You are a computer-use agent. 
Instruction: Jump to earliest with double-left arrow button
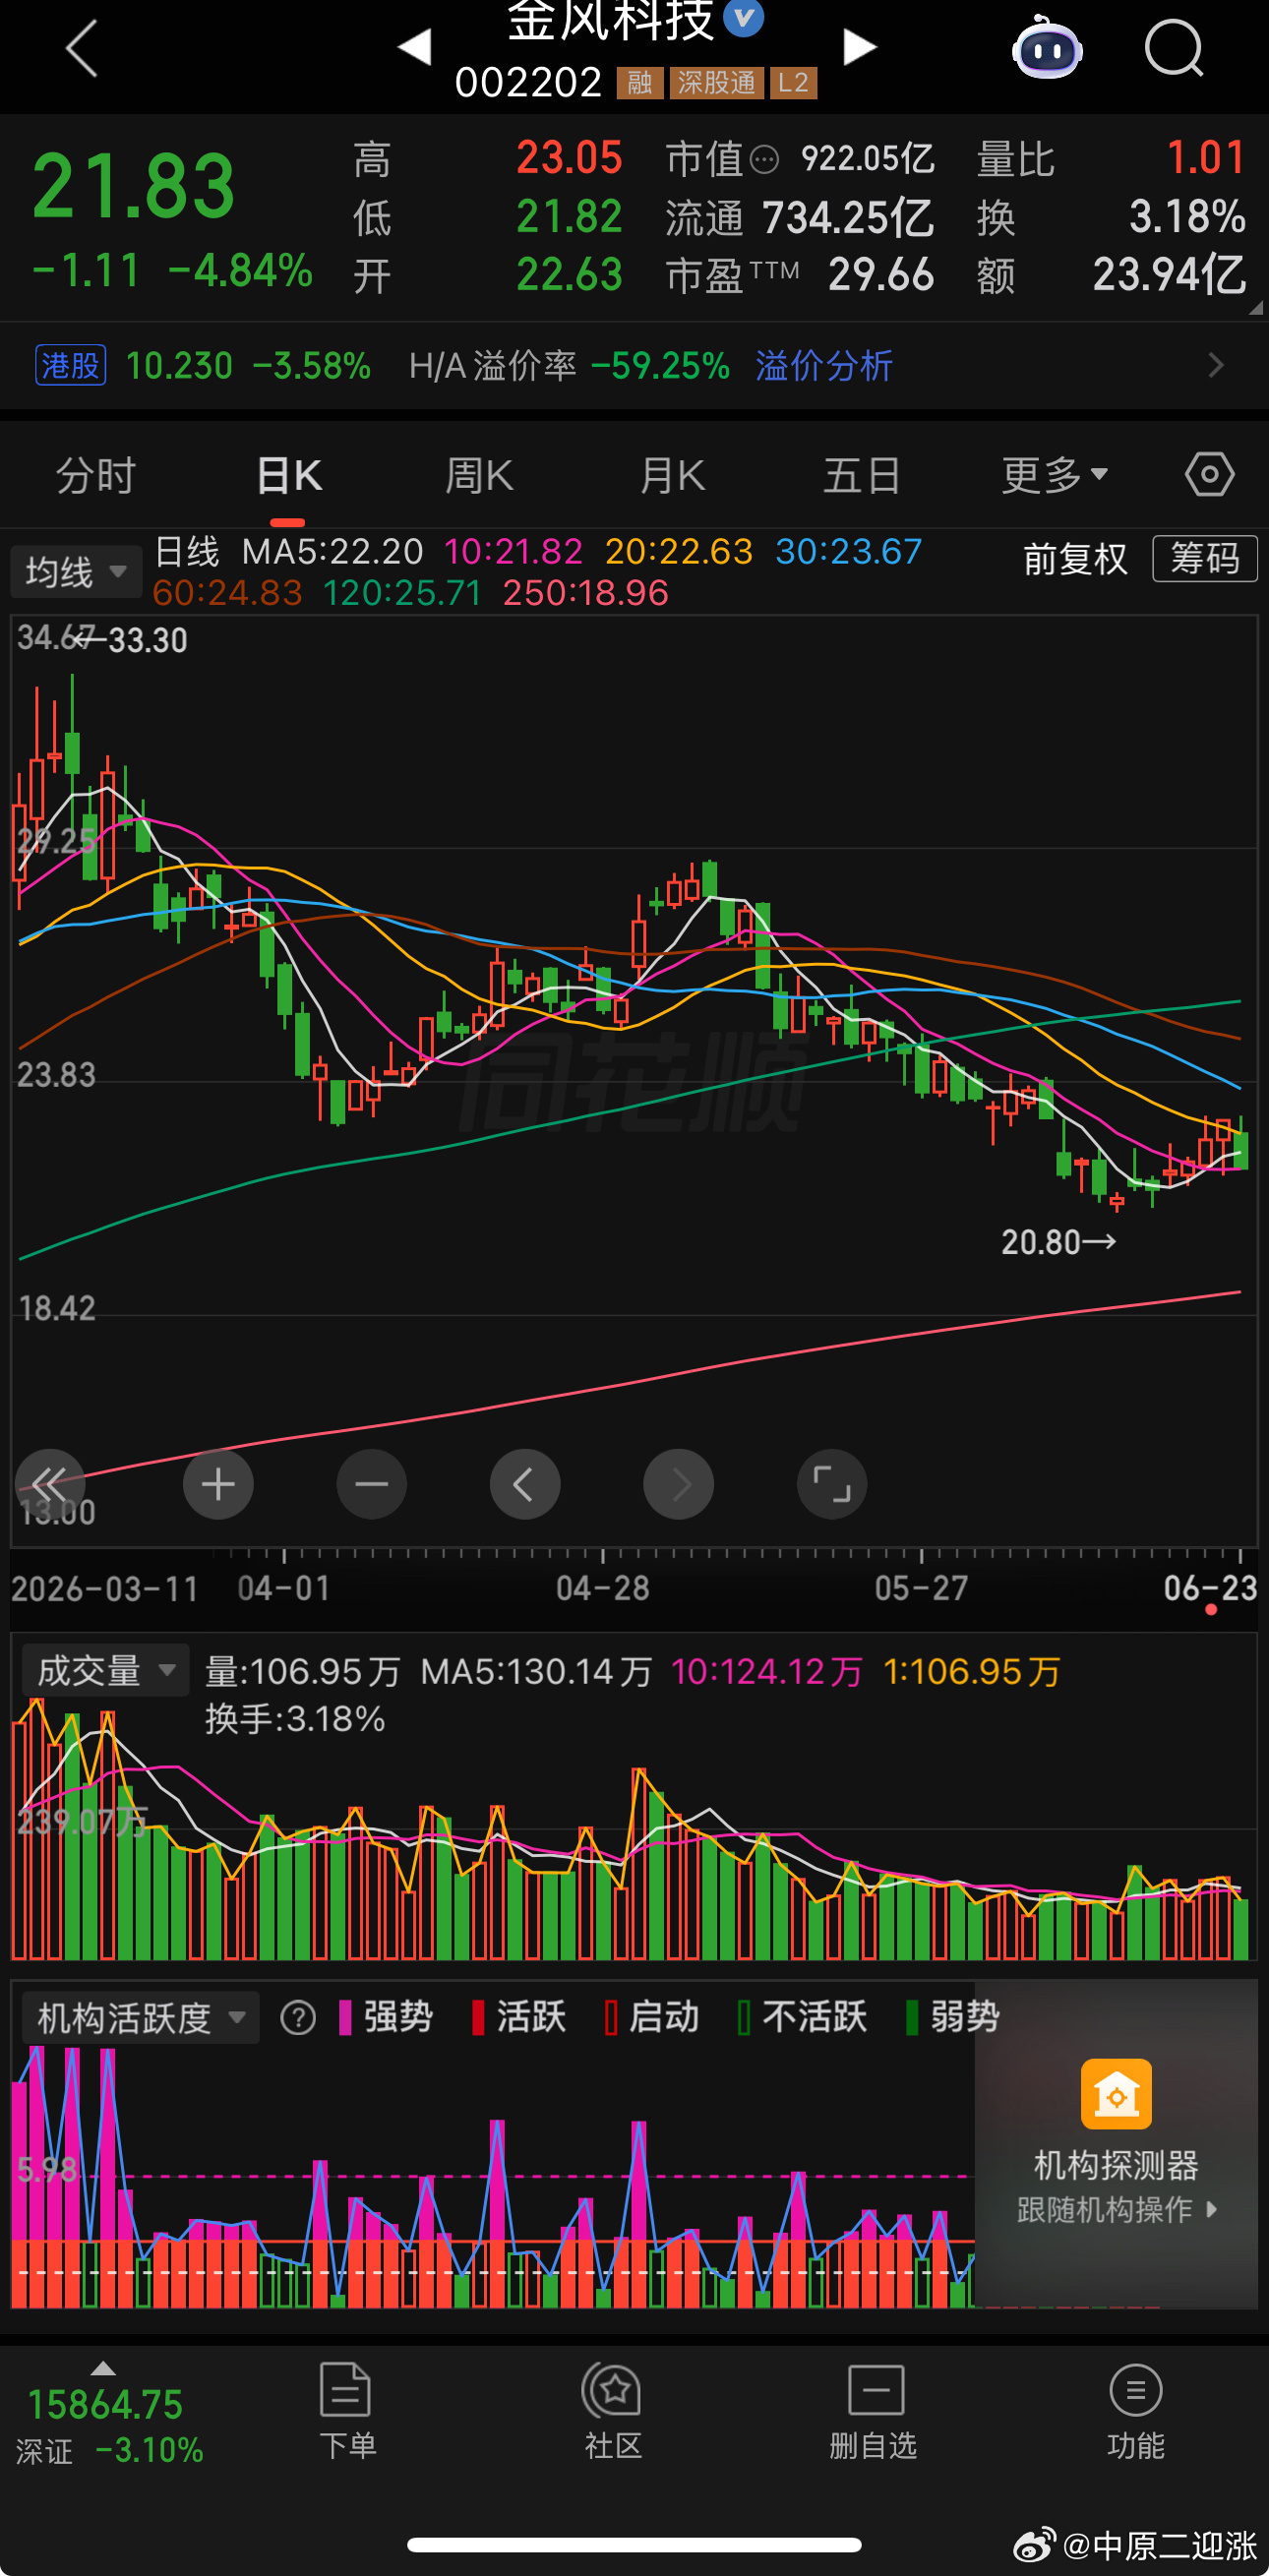[50, 1483]
